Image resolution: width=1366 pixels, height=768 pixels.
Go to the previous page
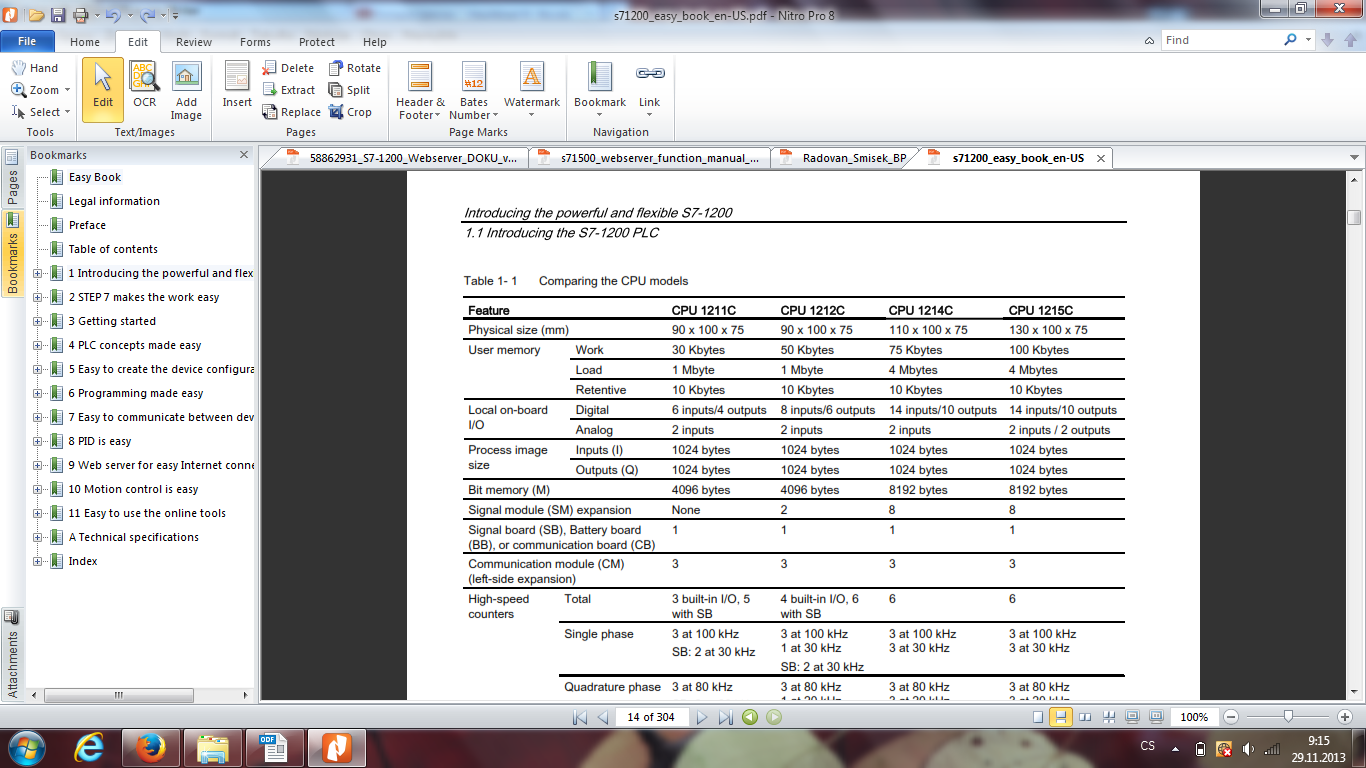pyautogui.click(x=603, y=717)
